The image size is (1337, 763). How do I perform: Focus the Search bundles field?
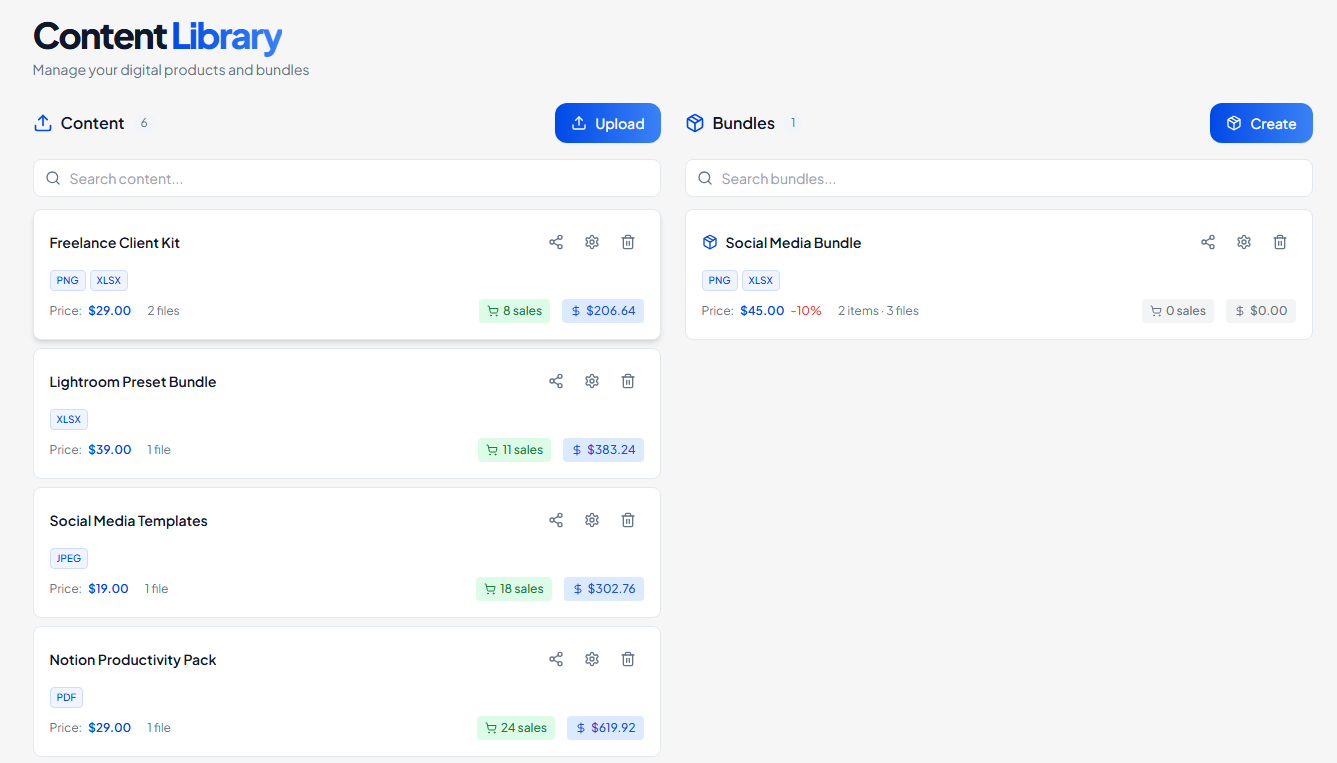pos(999,178)
